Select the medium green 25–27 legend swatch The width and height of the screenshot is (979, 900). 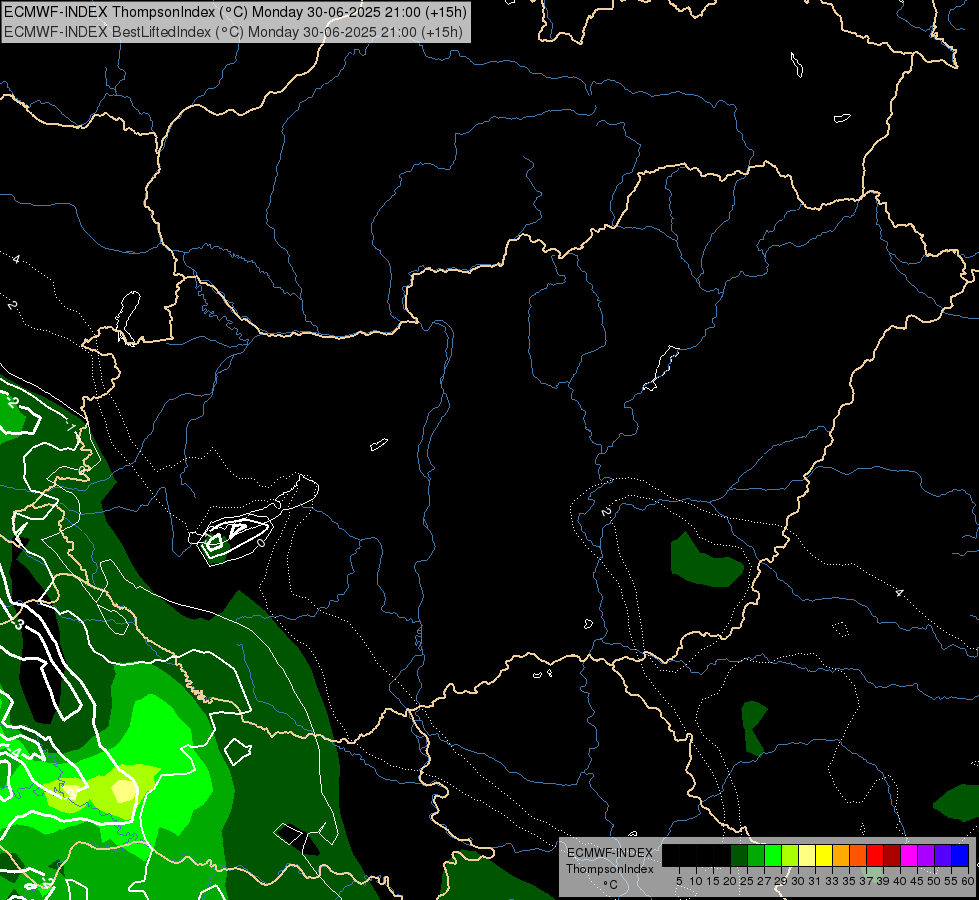[756, 855]
